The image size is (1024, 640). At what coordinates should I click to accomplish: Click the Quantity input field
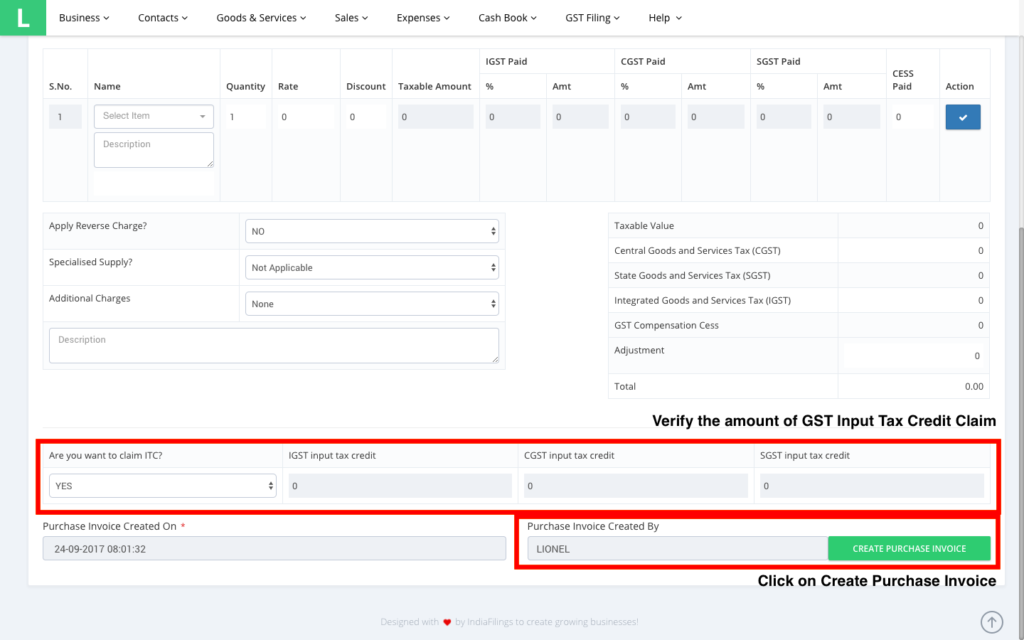pos(245,117)
